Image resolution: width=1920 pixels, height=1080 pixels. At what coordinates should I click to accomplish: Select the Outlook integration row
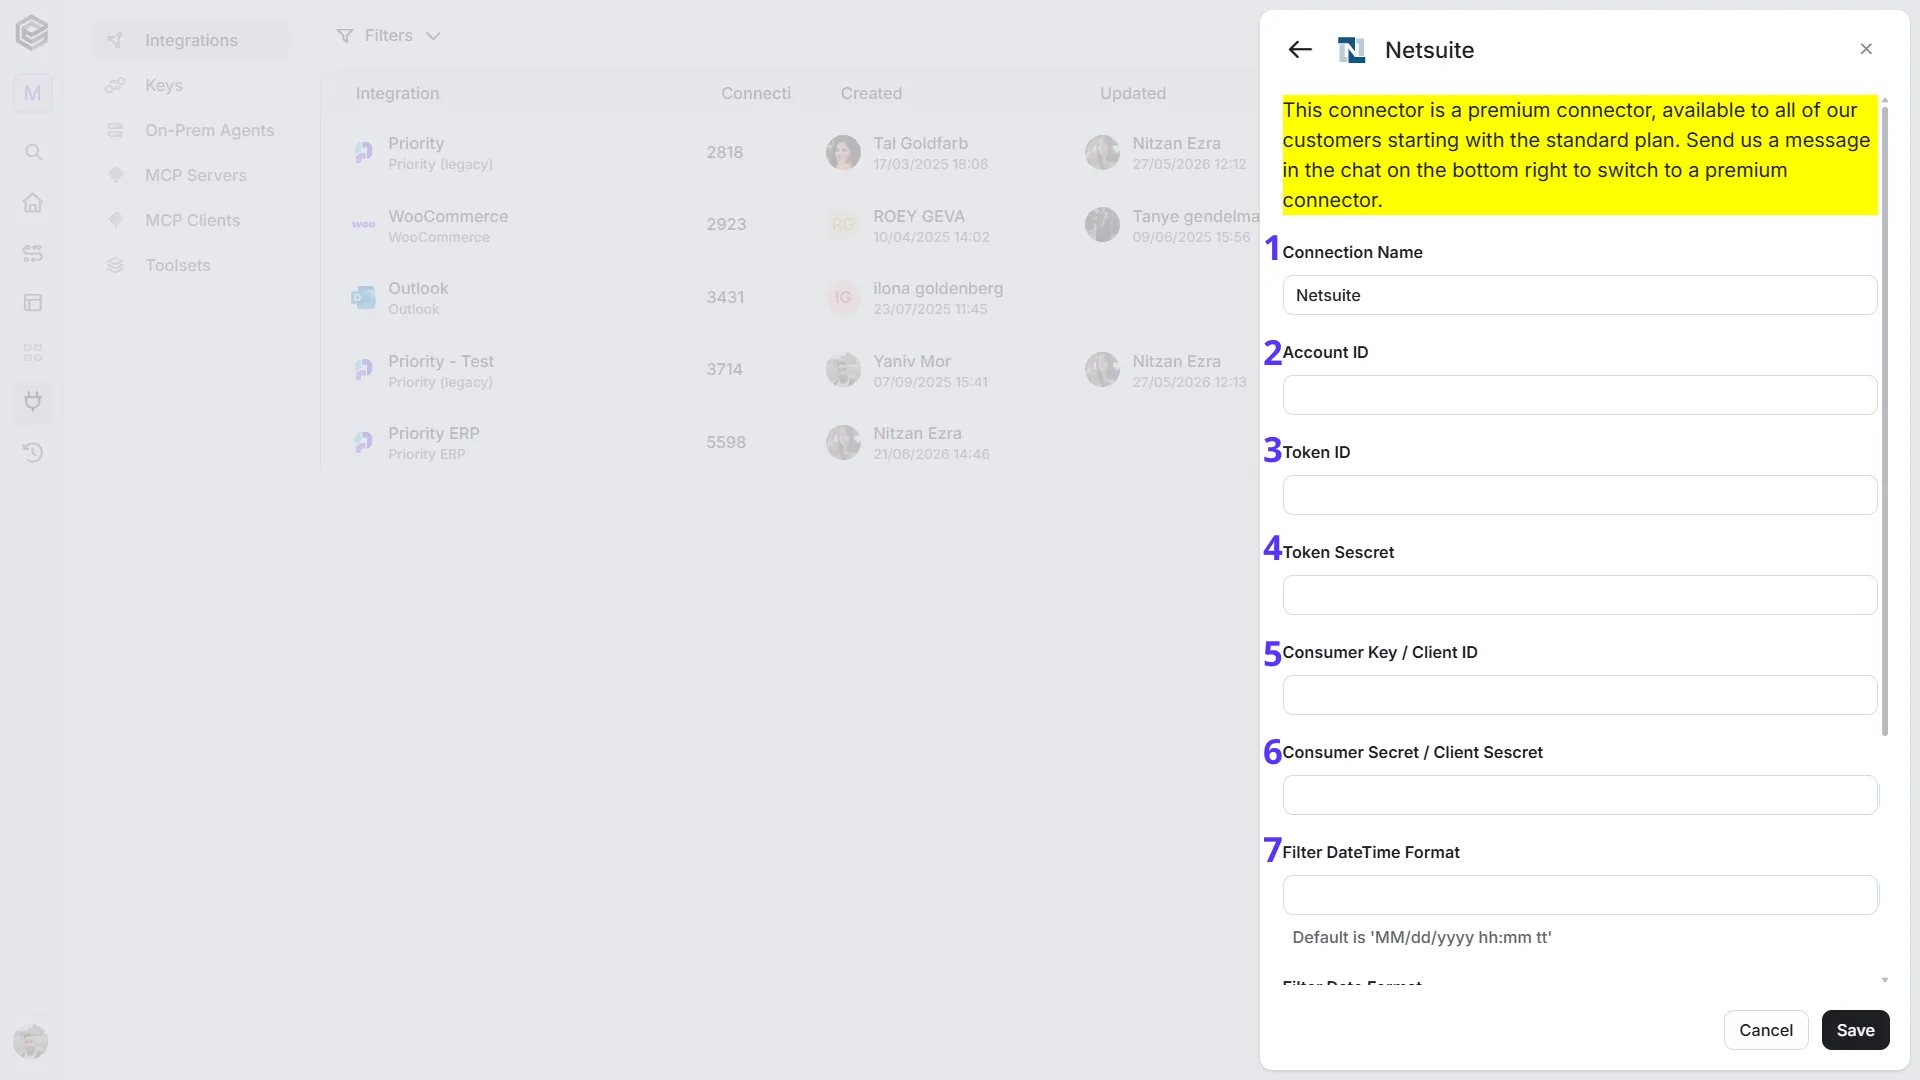pos(790,297)
